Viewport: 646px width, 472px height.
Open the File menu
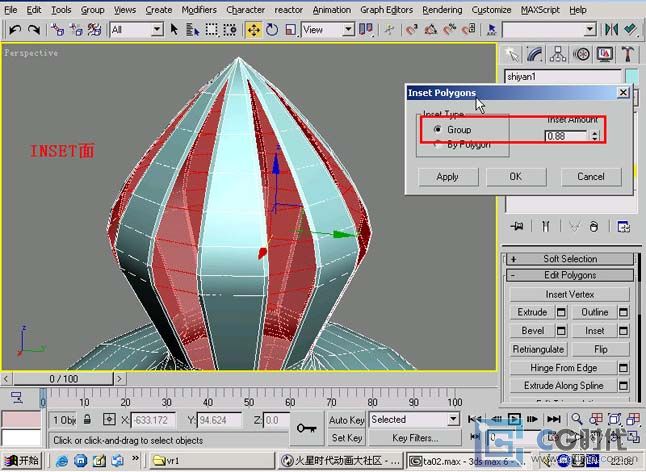pos(11,9)
